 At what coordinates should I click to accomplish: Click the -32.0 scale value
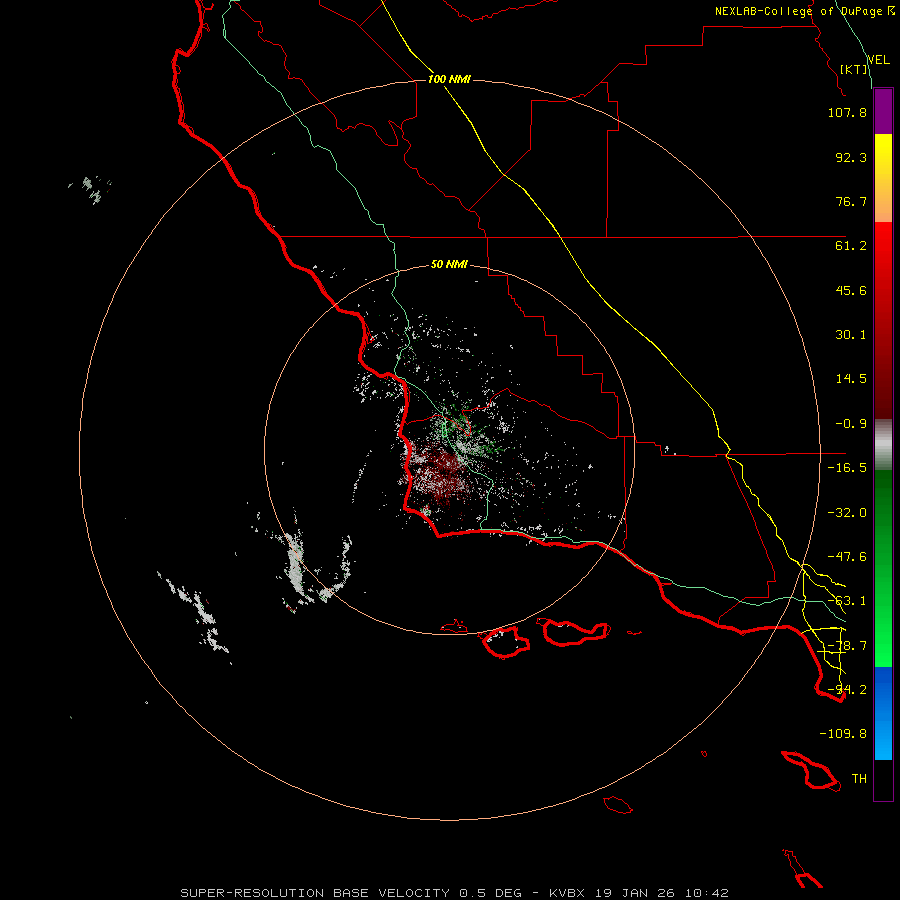tap(847, 513)
